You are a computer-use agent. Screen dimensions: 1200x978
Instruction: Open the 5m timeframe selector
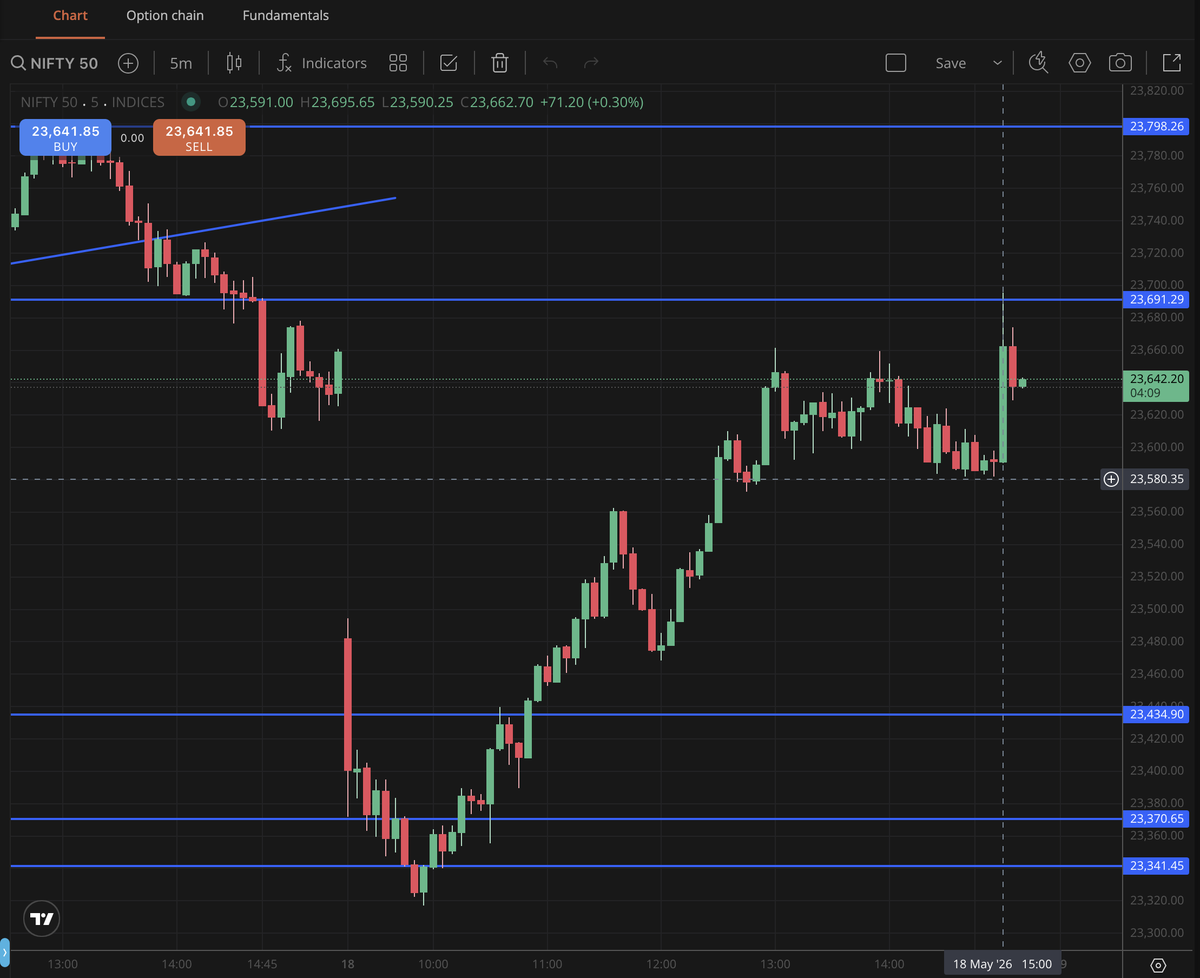pyautogui.click(x=181, y=63)
